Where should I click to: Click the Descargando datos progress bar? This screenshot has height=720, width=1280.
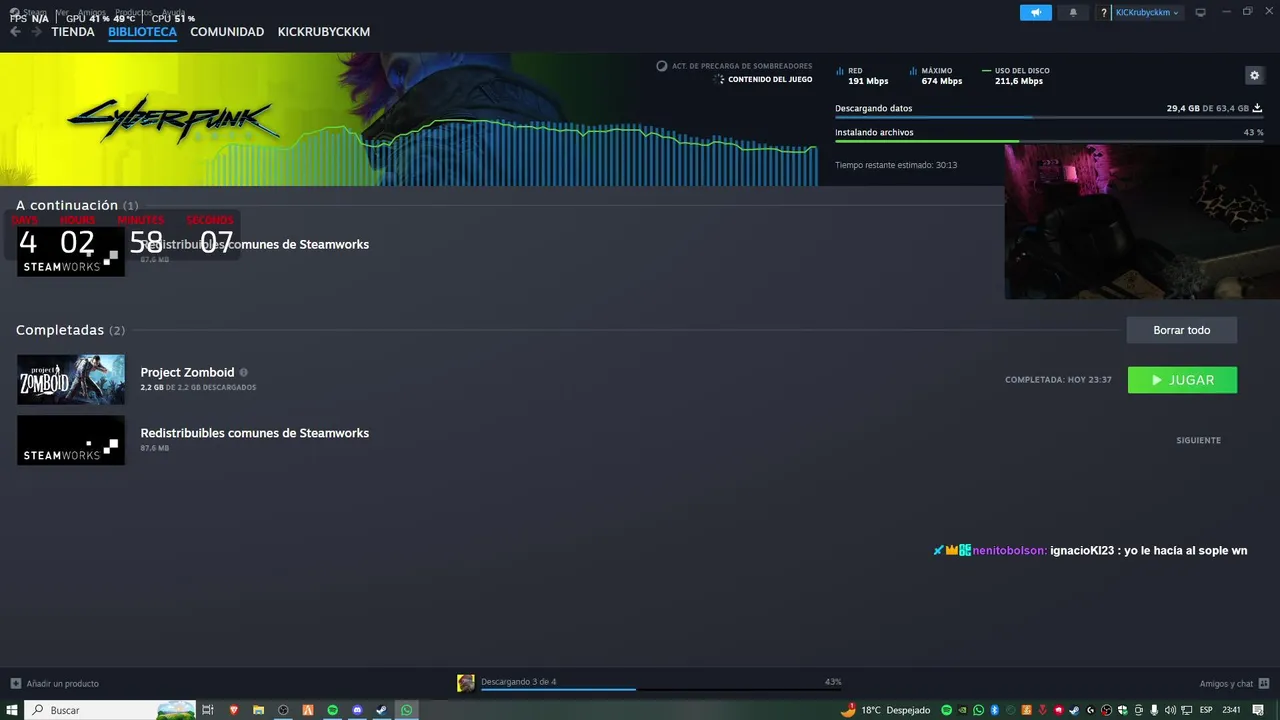[x=1049, y=118]
